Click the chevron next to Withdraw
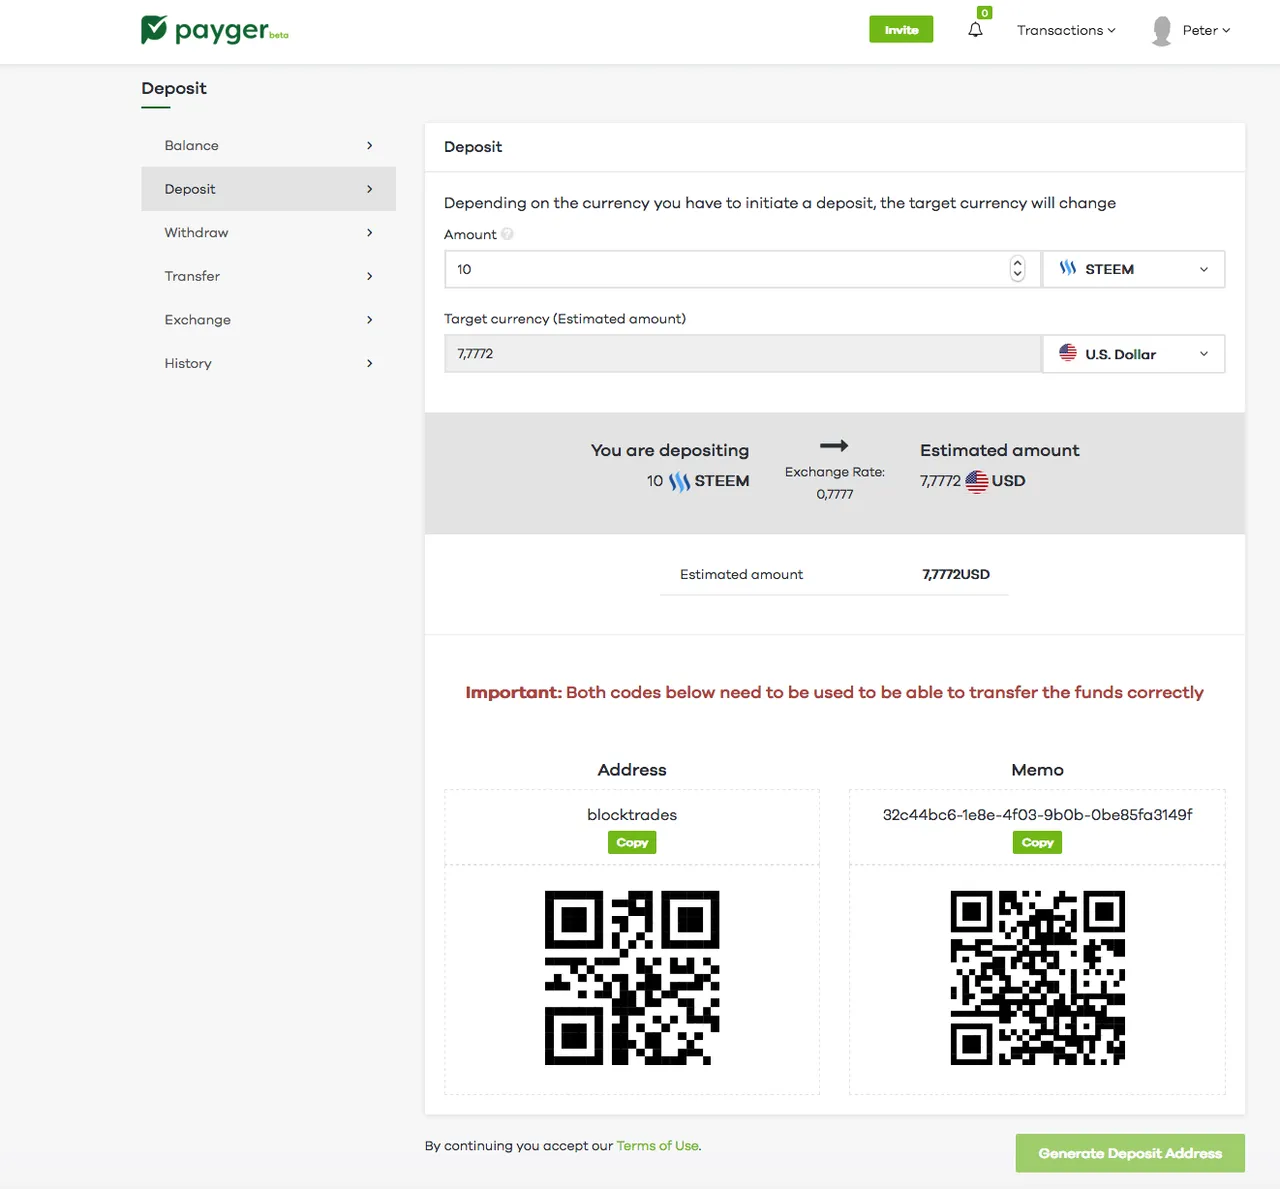 click(369, 232)
